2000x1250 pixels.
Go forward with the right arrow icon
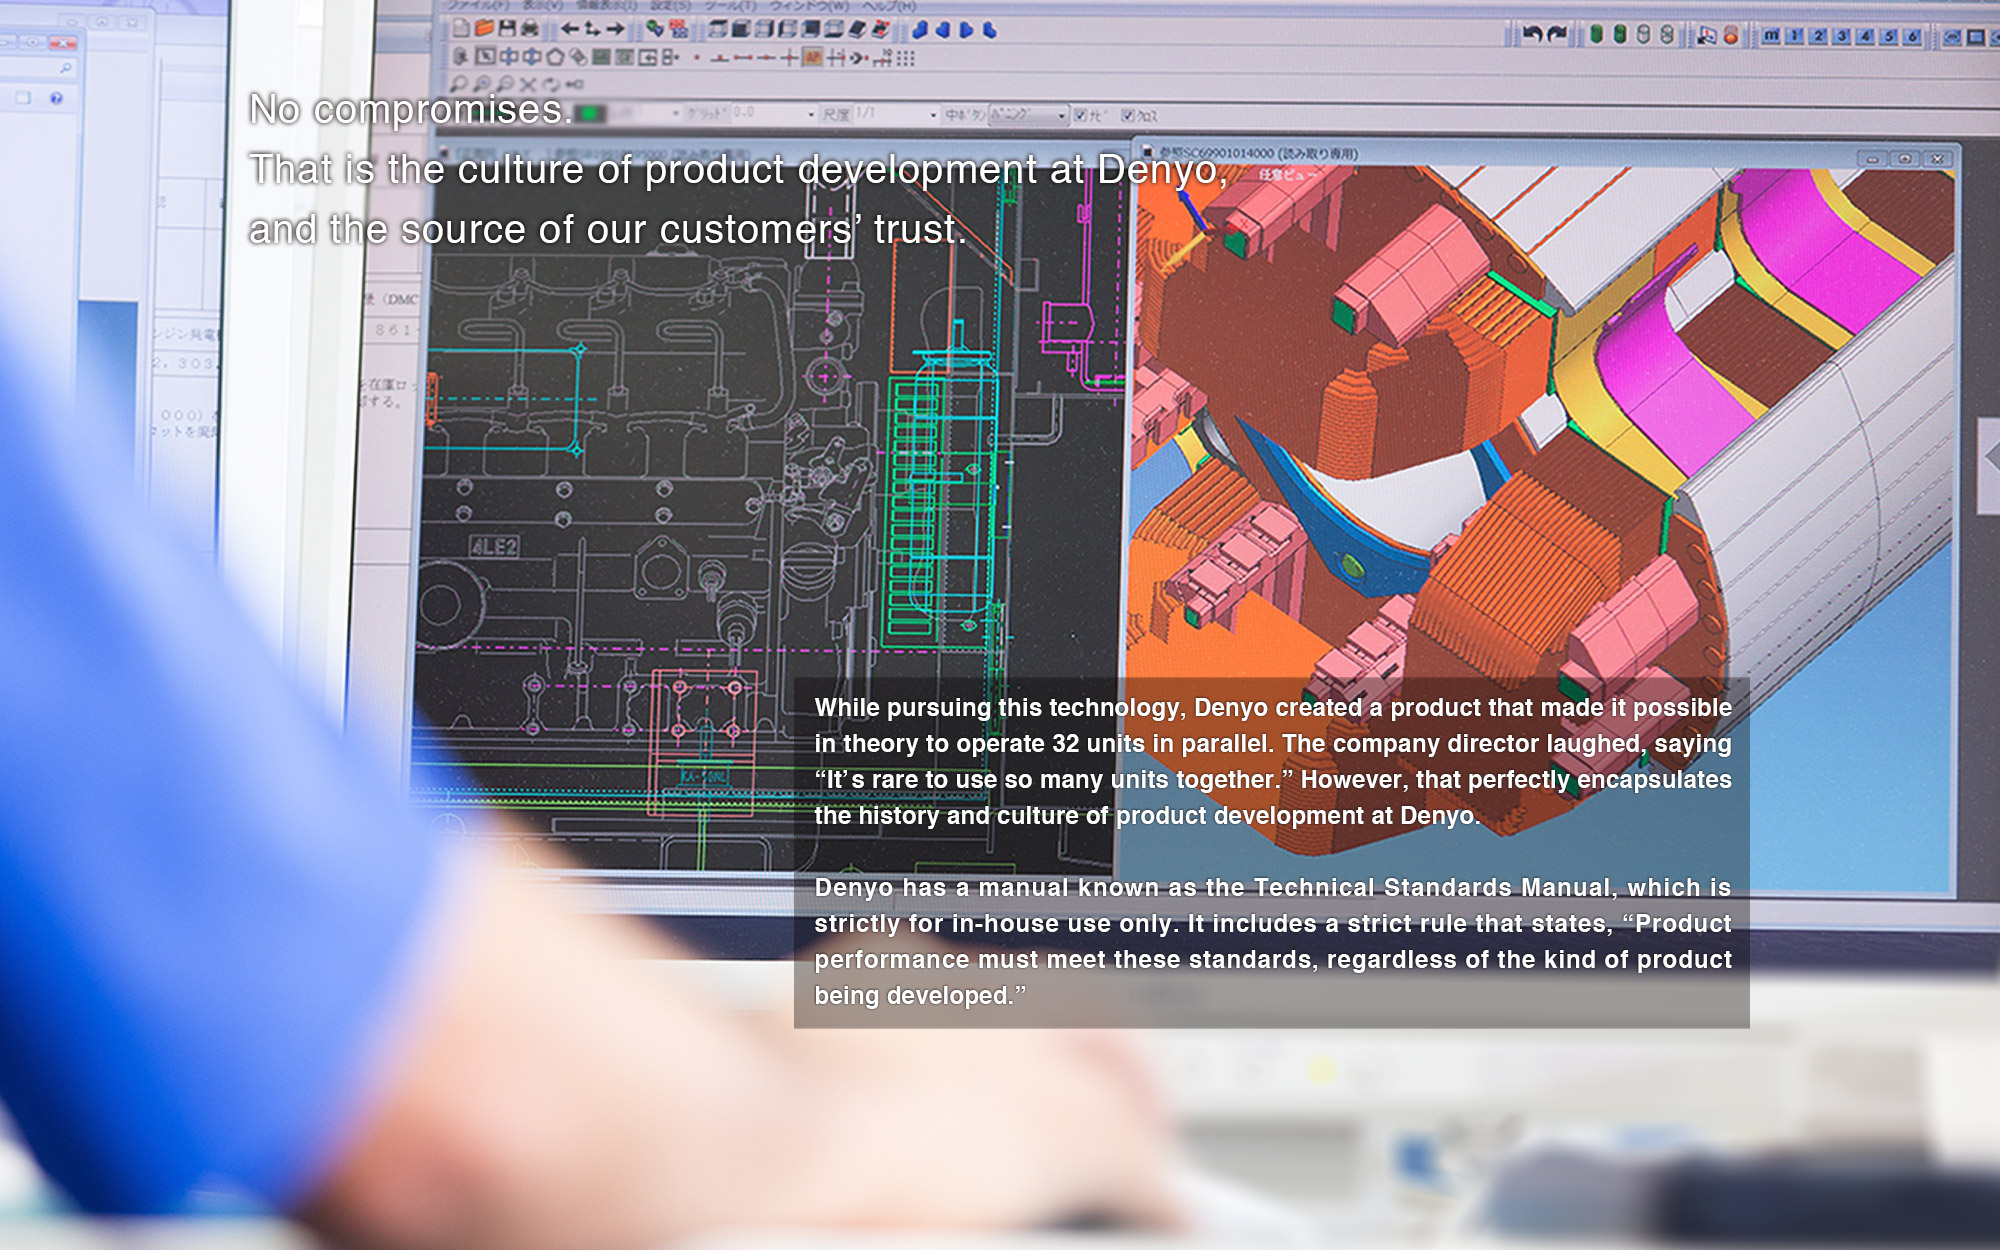615,29
